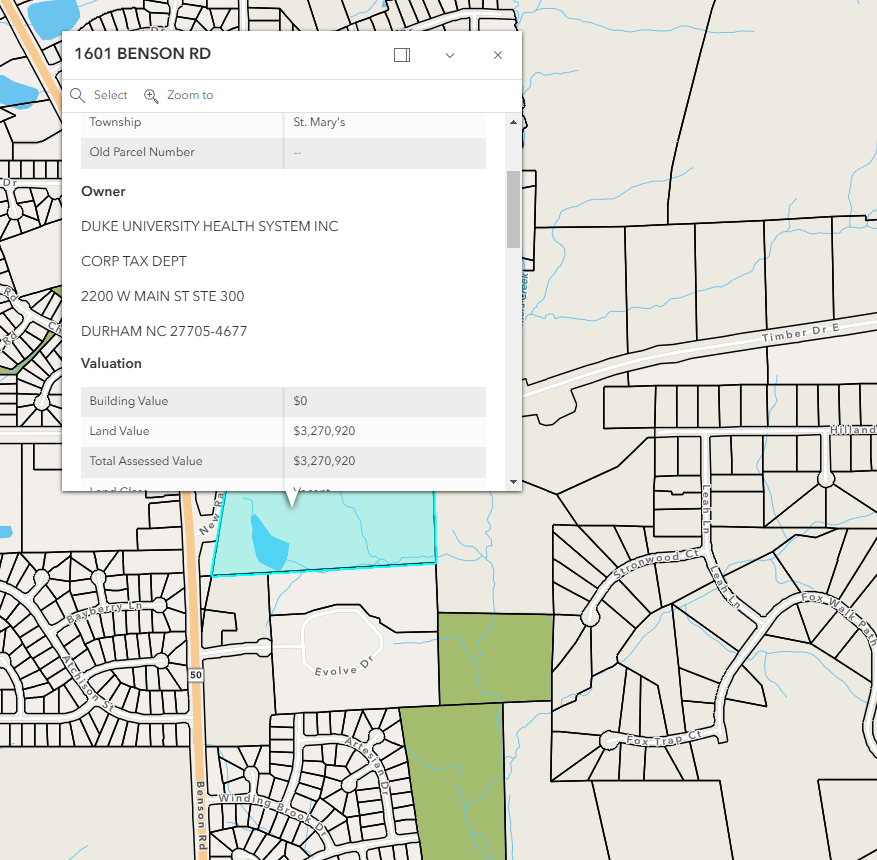Dock the 1601 Benson Rd popup

pyautogui.click(x=402, y=55)
